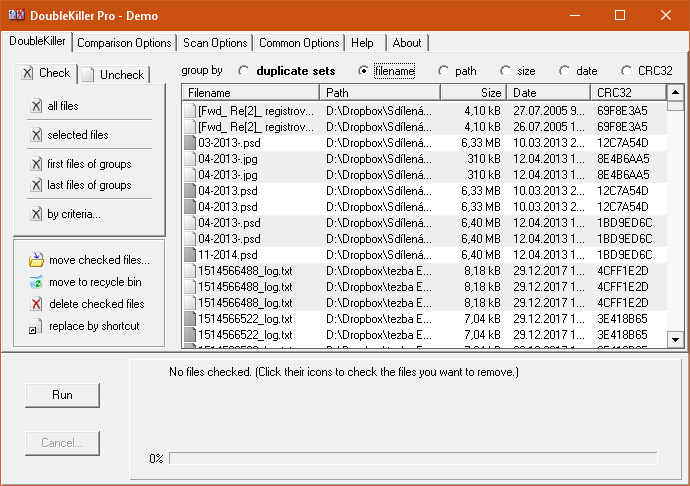Image resolution: width=690 pixels, height=486 pixels.
Task: Click the X icon beside all files
Action: tap(37, 106)
